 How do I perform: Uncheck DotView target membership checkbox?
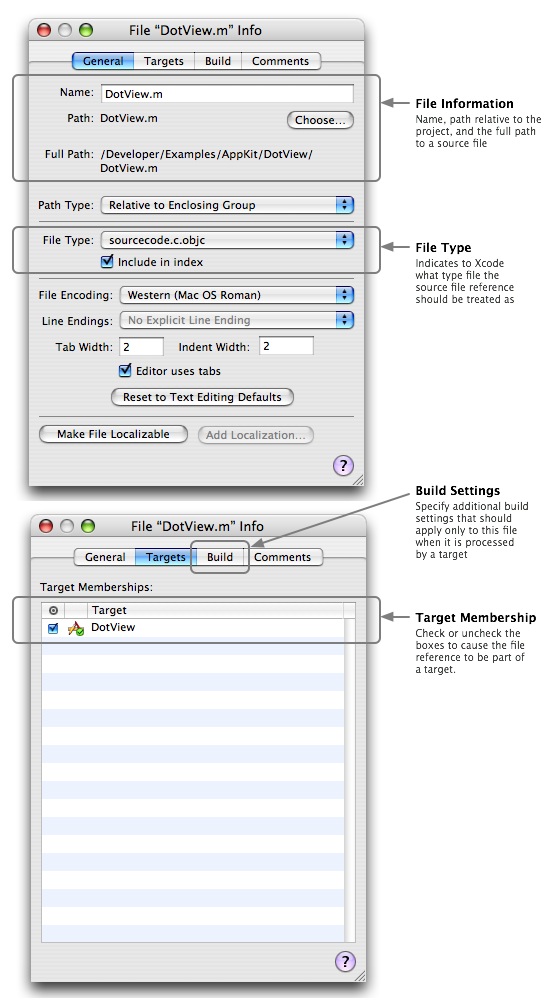tap(53, 629)
